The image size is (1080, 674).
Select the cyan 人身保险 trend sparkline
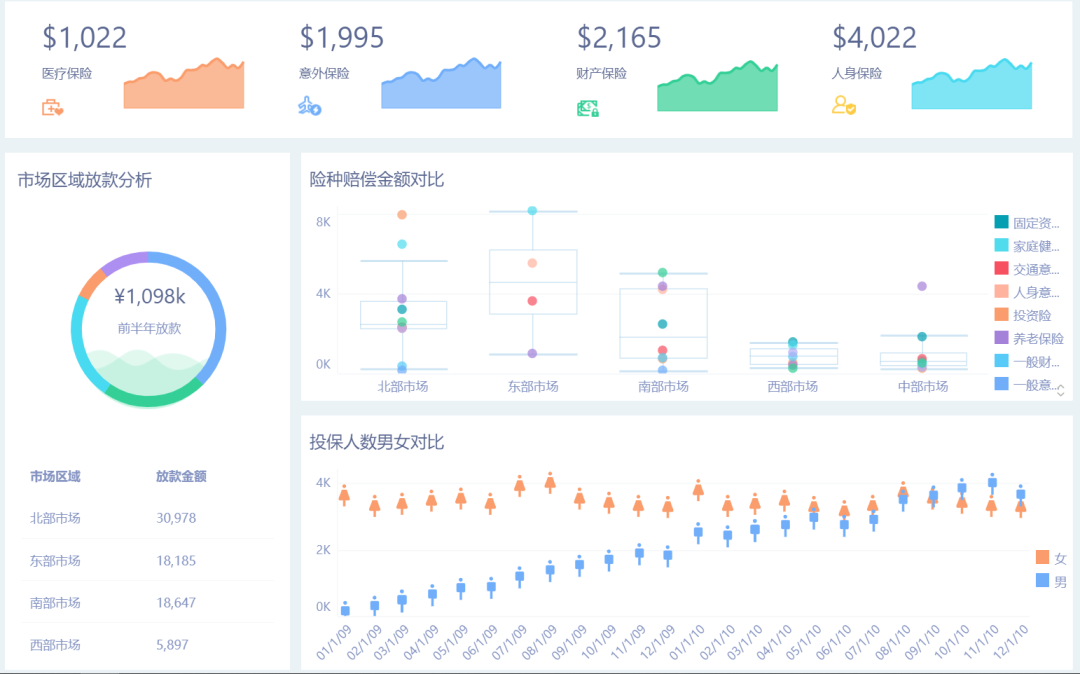pos(971,92)
